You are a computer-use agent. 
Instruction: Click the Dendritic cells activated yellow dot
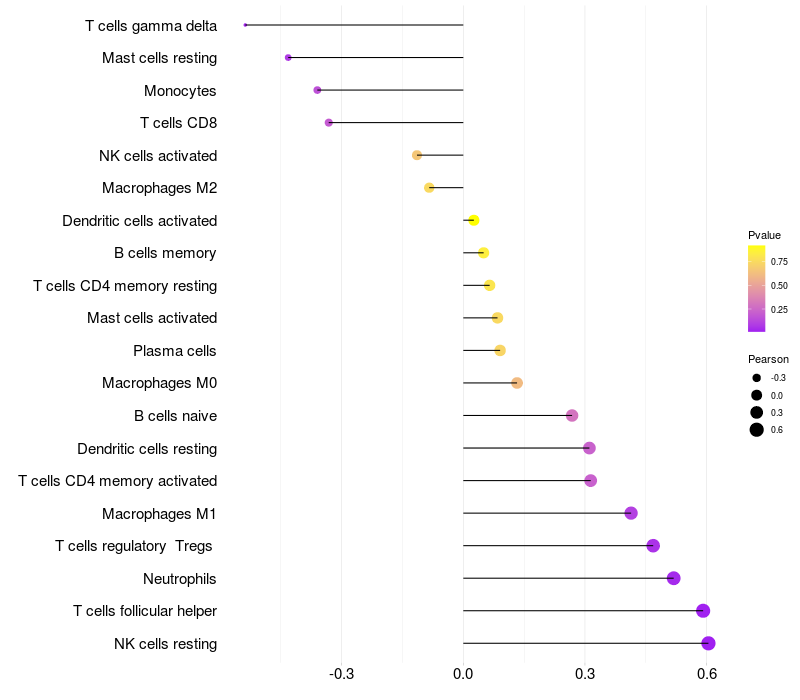473,220
